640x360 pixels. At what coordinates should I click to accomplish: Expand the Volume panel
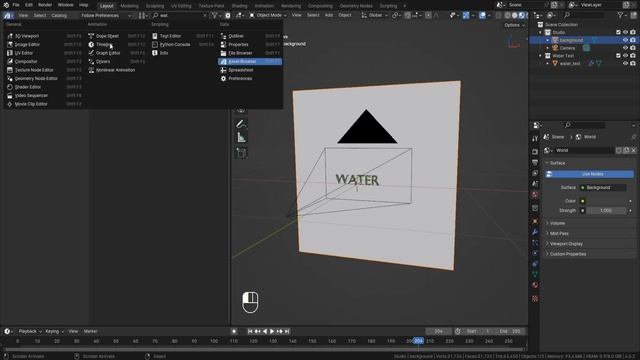click(589, 223)
